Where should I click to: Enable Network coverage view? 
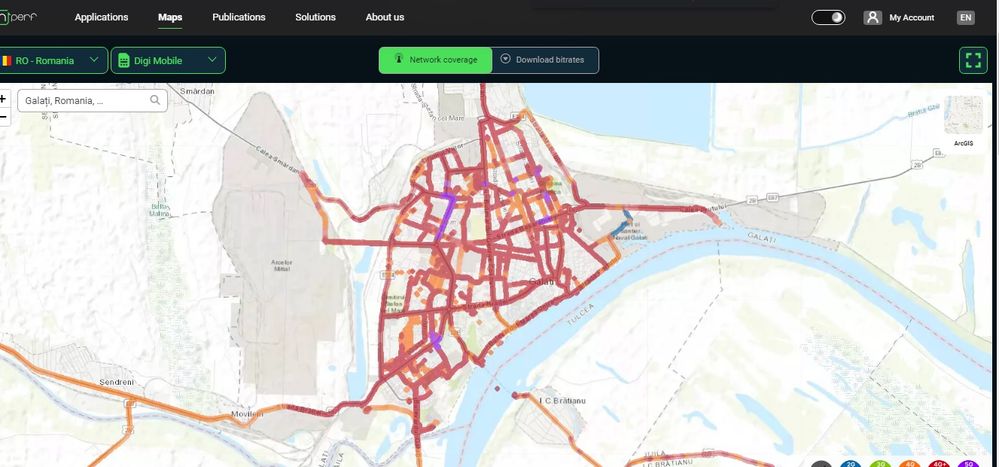(435, 60)
